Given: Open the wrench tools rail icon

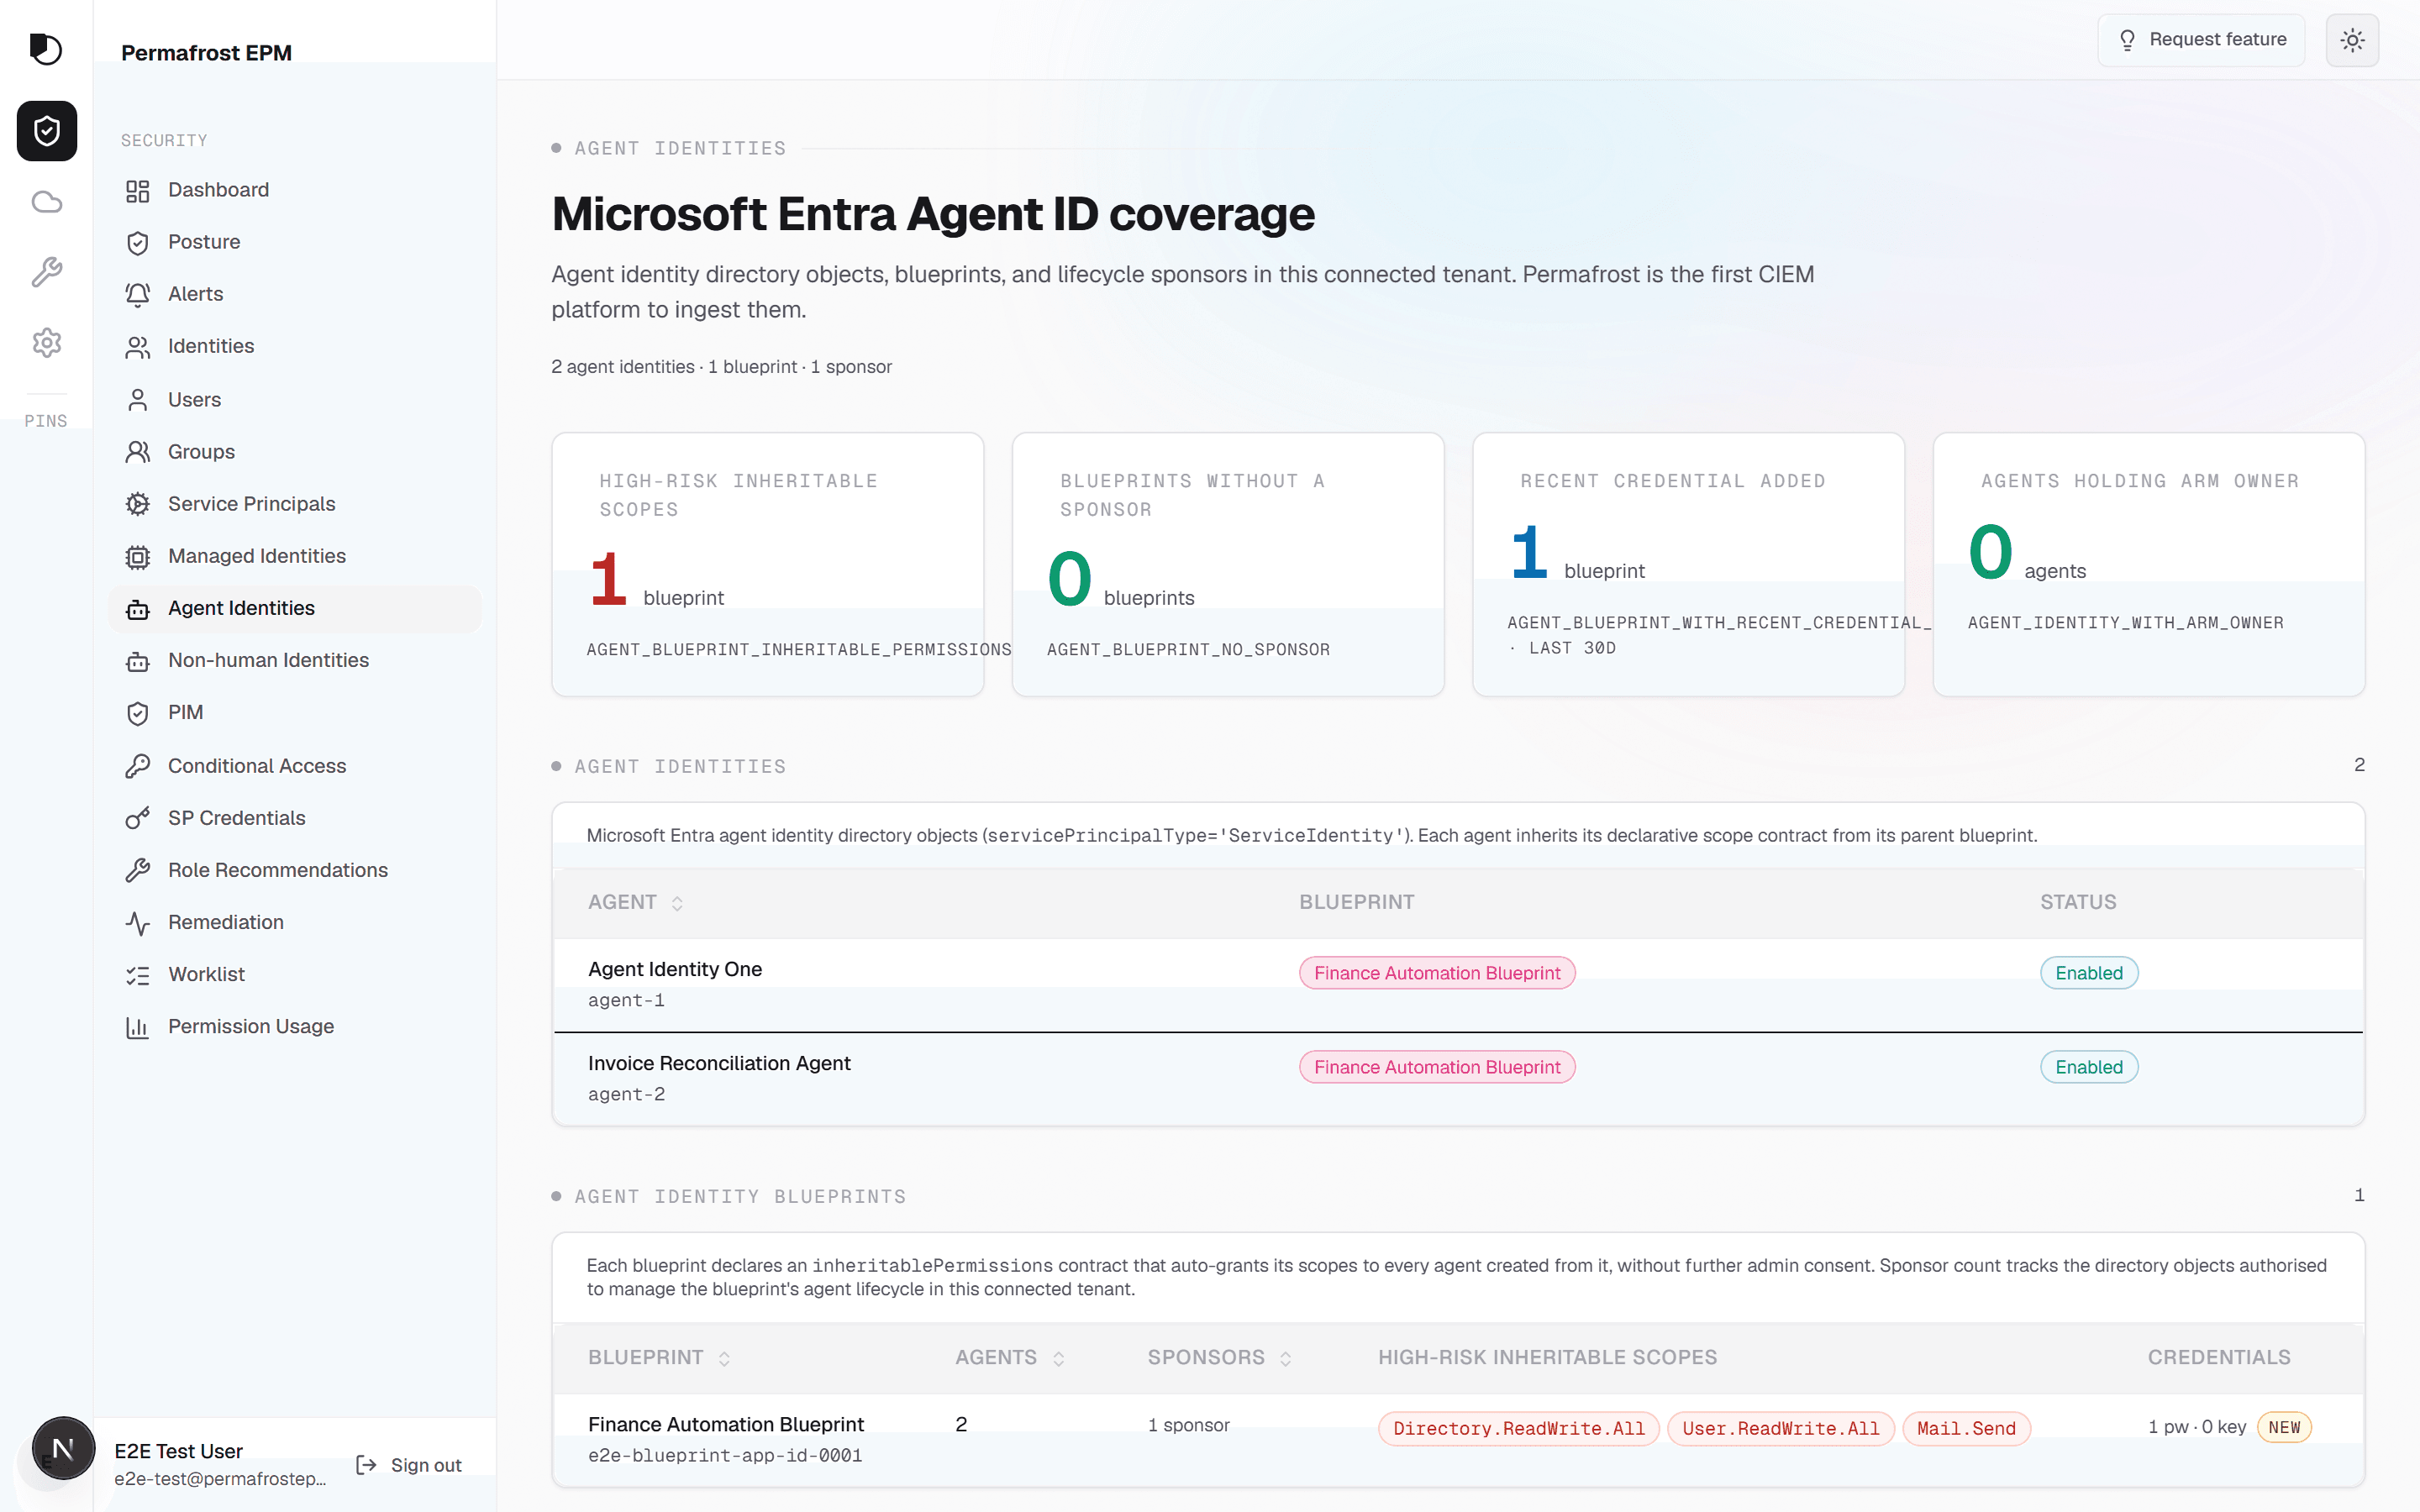Looking at the screenshot, I should pyautogui.click(x=46, y=272).
